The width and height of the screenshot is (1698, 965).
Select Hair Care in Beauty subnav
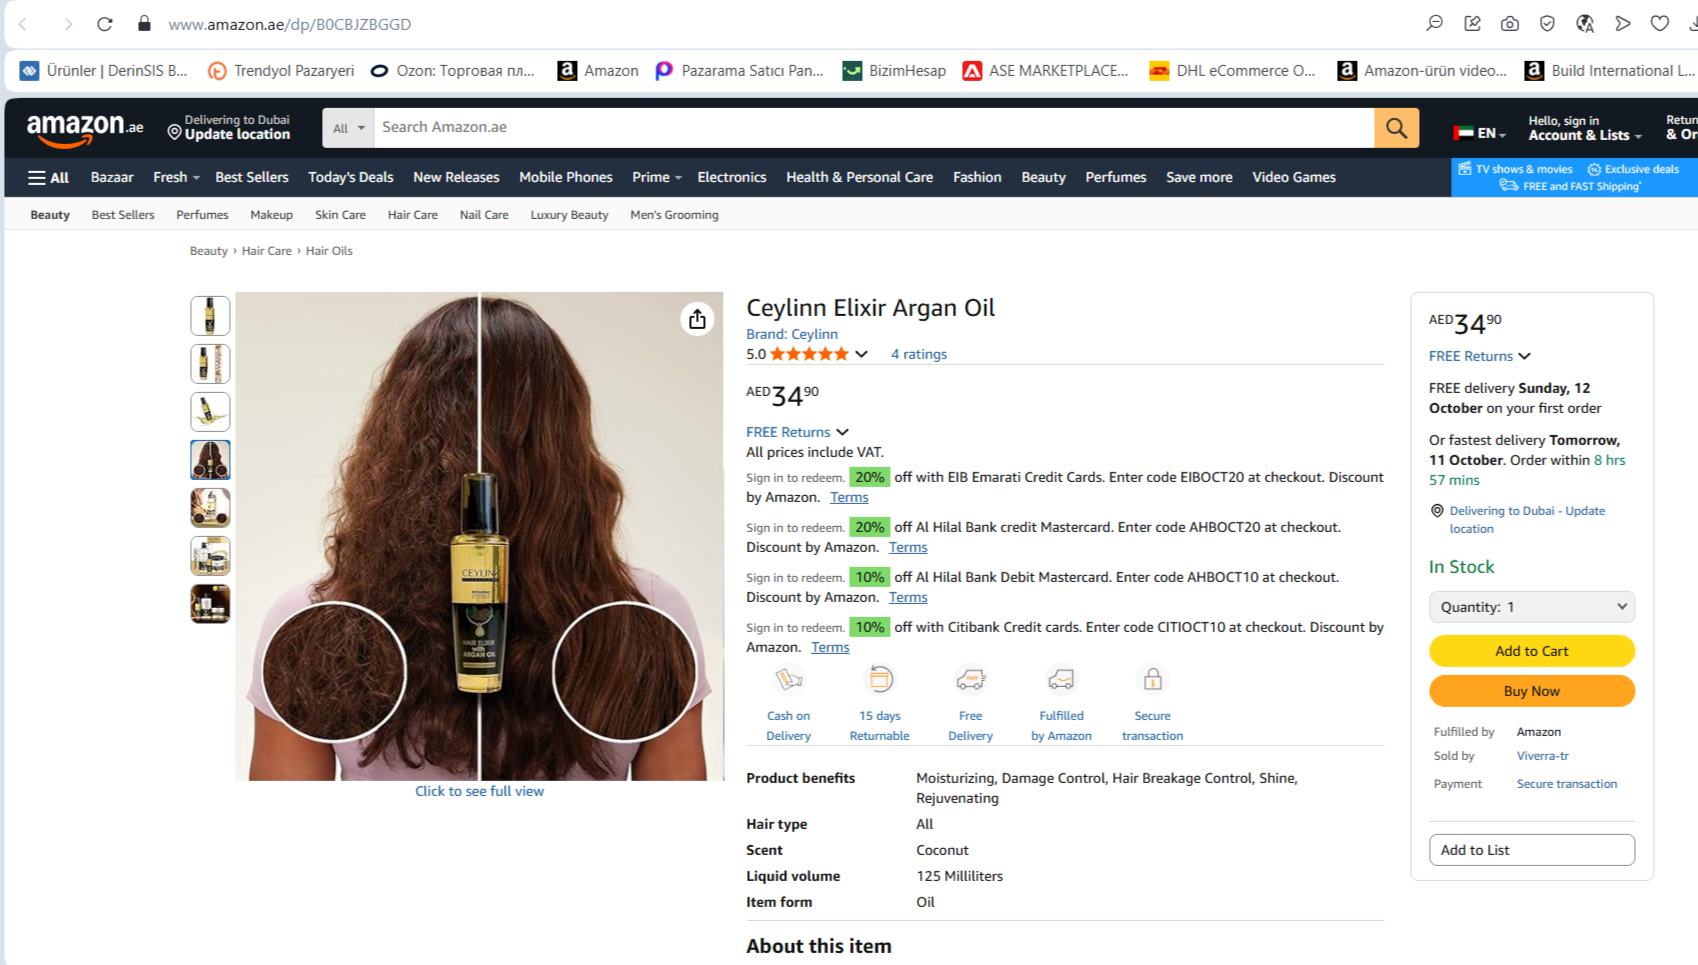[x=412, y=215]
